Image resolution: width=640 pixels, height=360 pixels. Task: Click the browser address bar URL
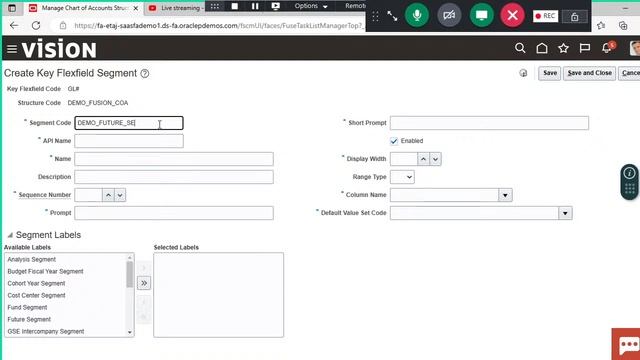[x=219, y=25]
